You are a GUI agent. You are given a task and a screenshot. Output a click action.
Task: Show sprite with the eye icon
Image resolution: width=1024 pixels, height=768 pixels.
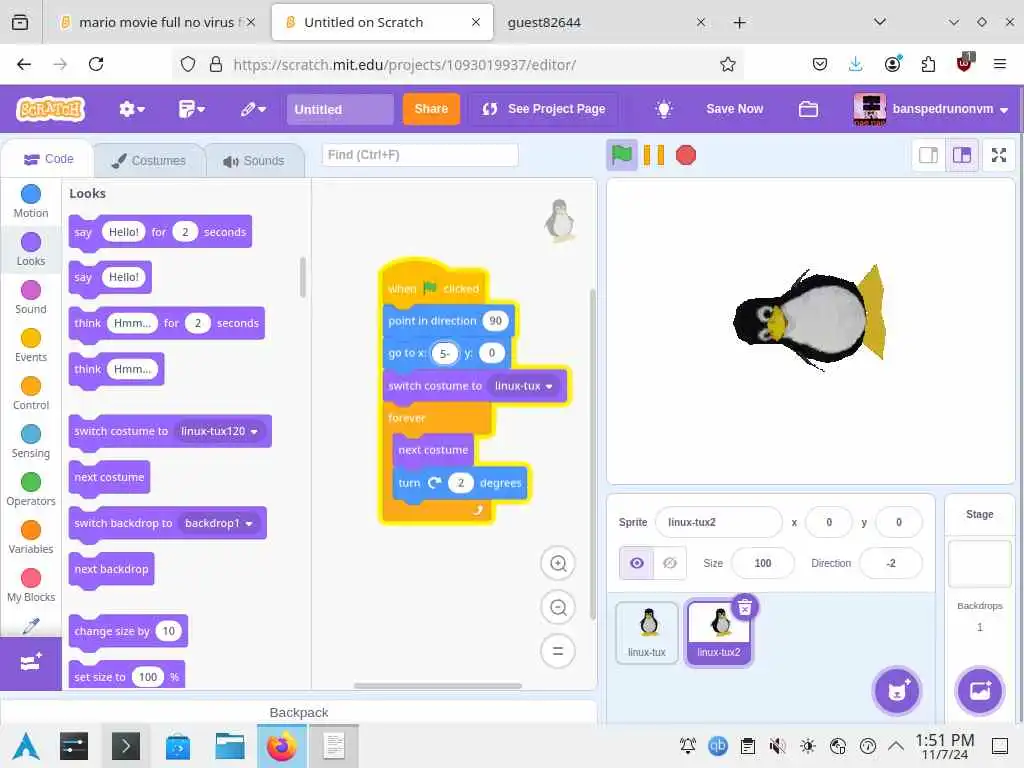[637, 563]
